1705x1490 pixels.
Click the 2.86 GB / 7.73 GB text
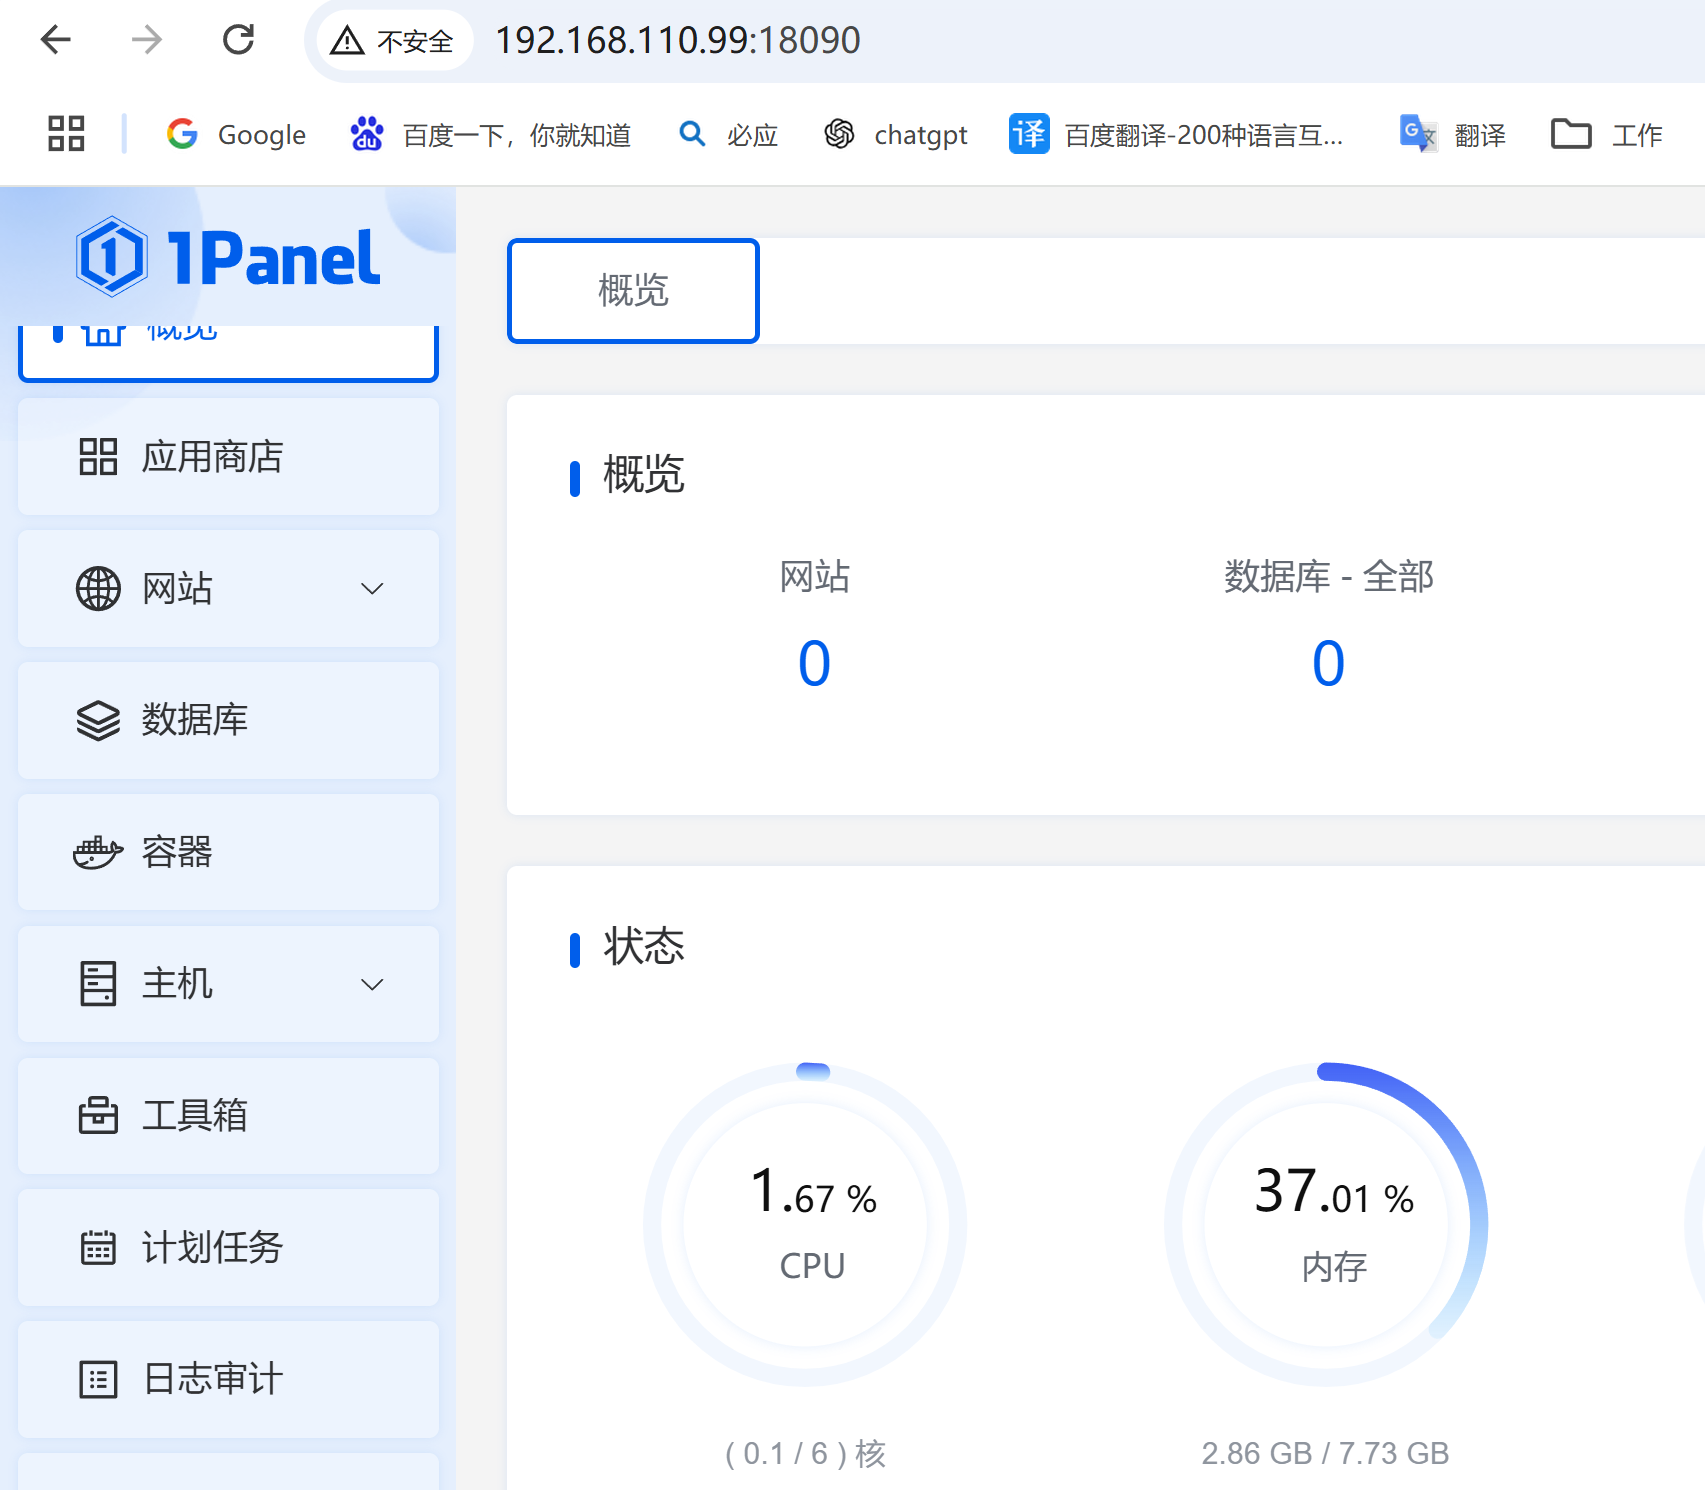click(x=1325, y=1453)
